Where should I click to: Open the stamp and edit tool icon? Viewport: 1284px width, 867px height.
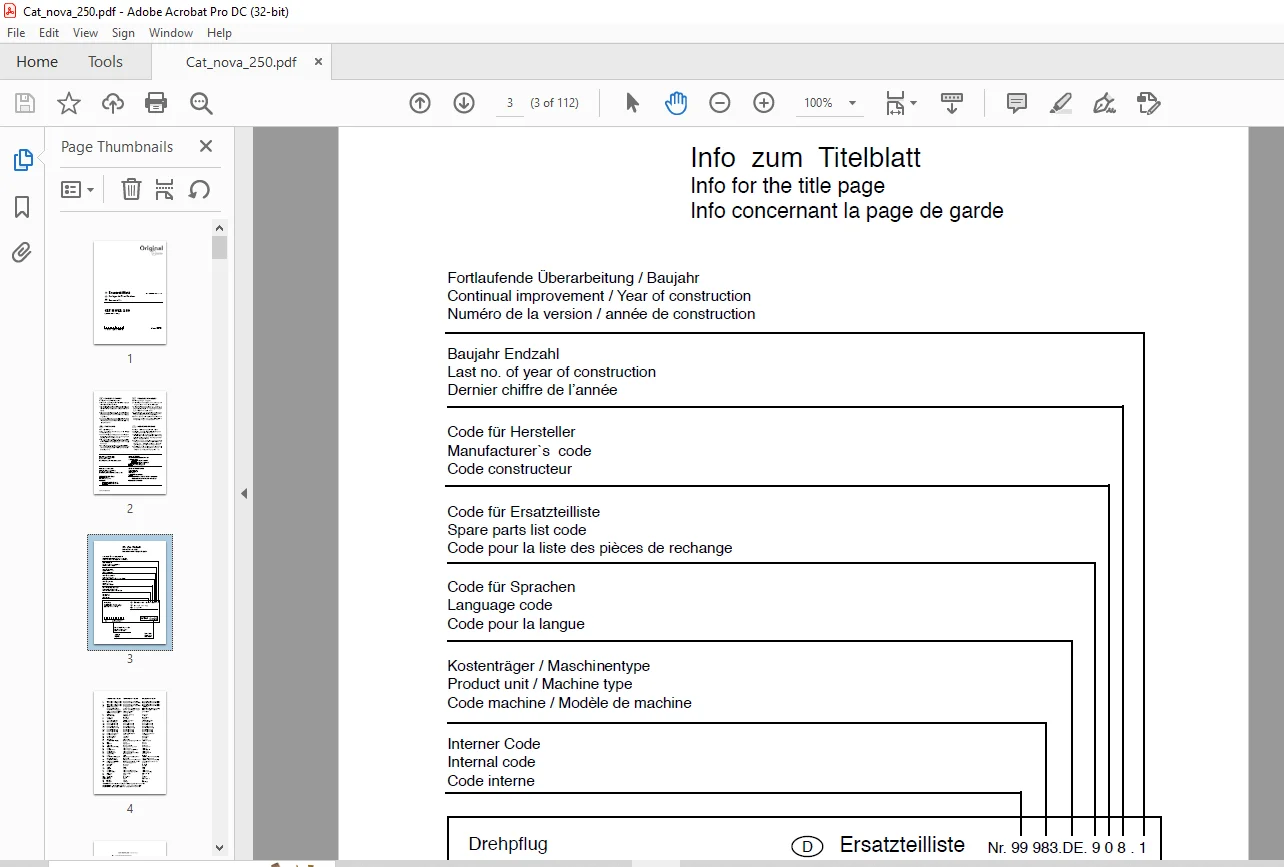(x=1149, y=103)
